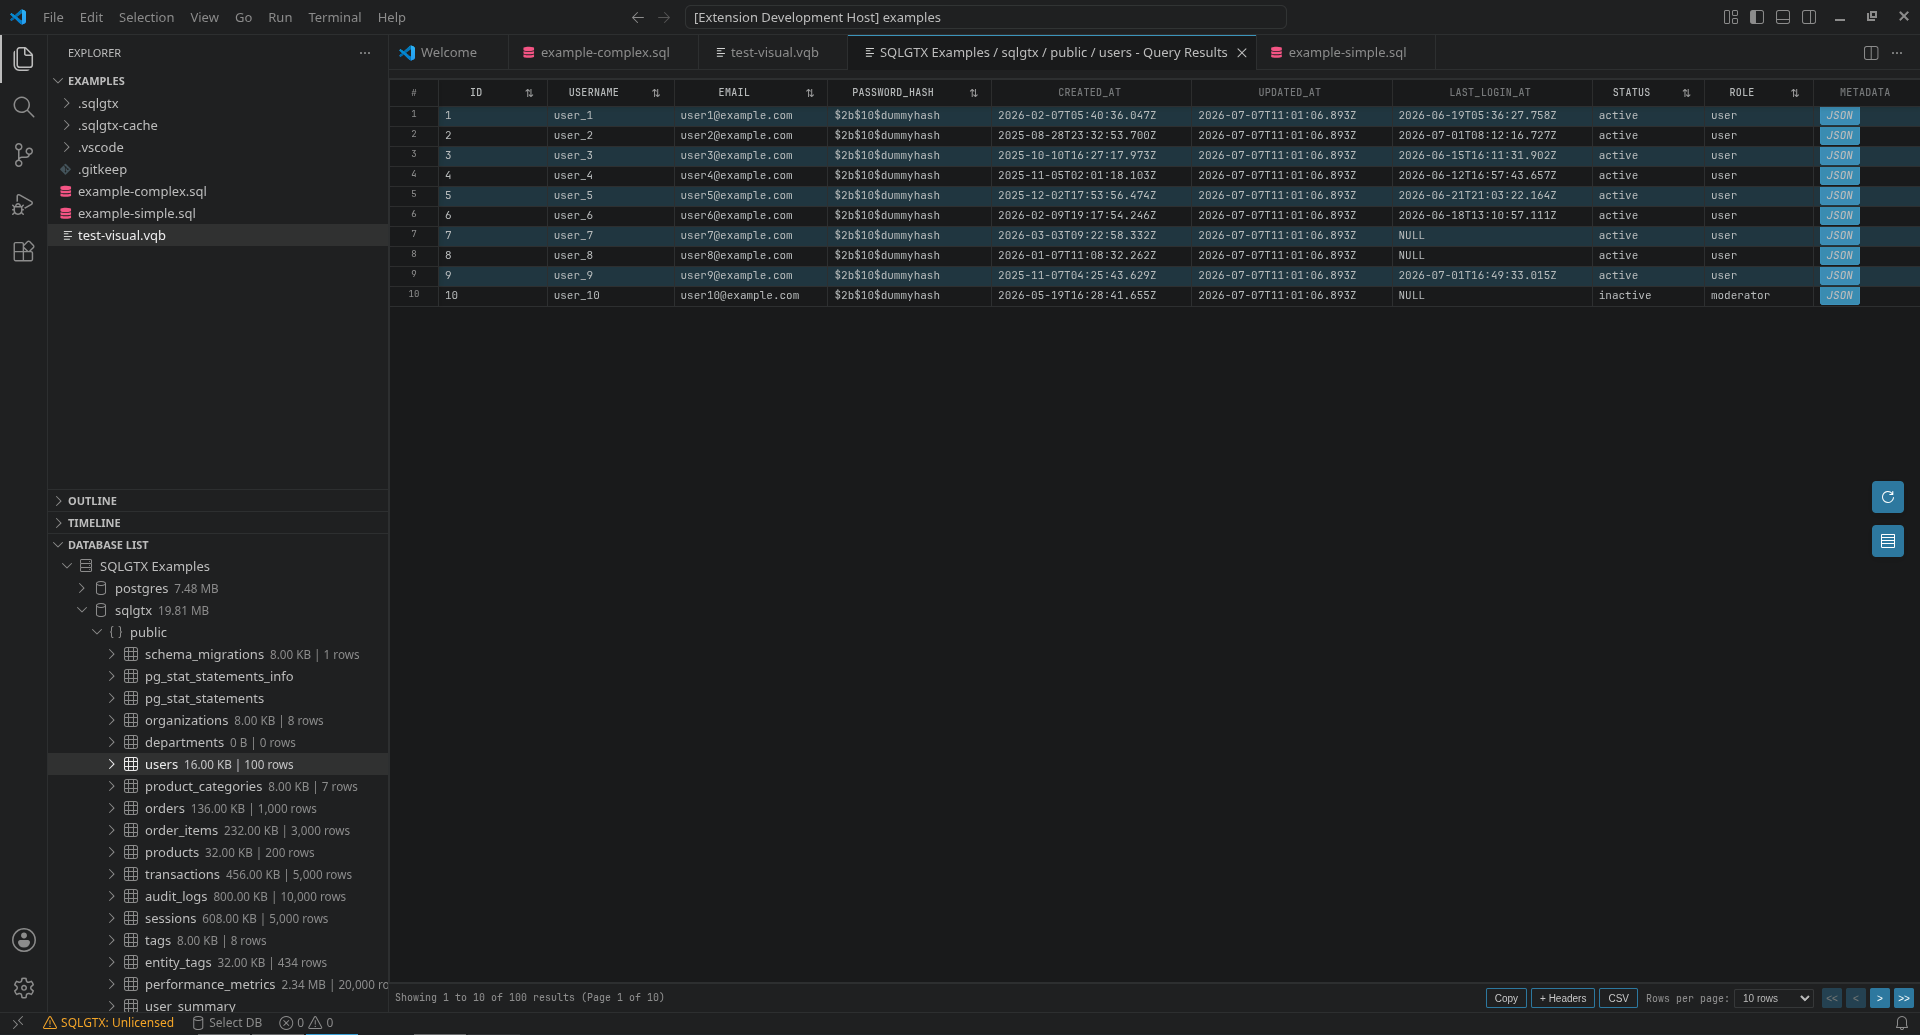Collapse the public schema node

point(97,633)
